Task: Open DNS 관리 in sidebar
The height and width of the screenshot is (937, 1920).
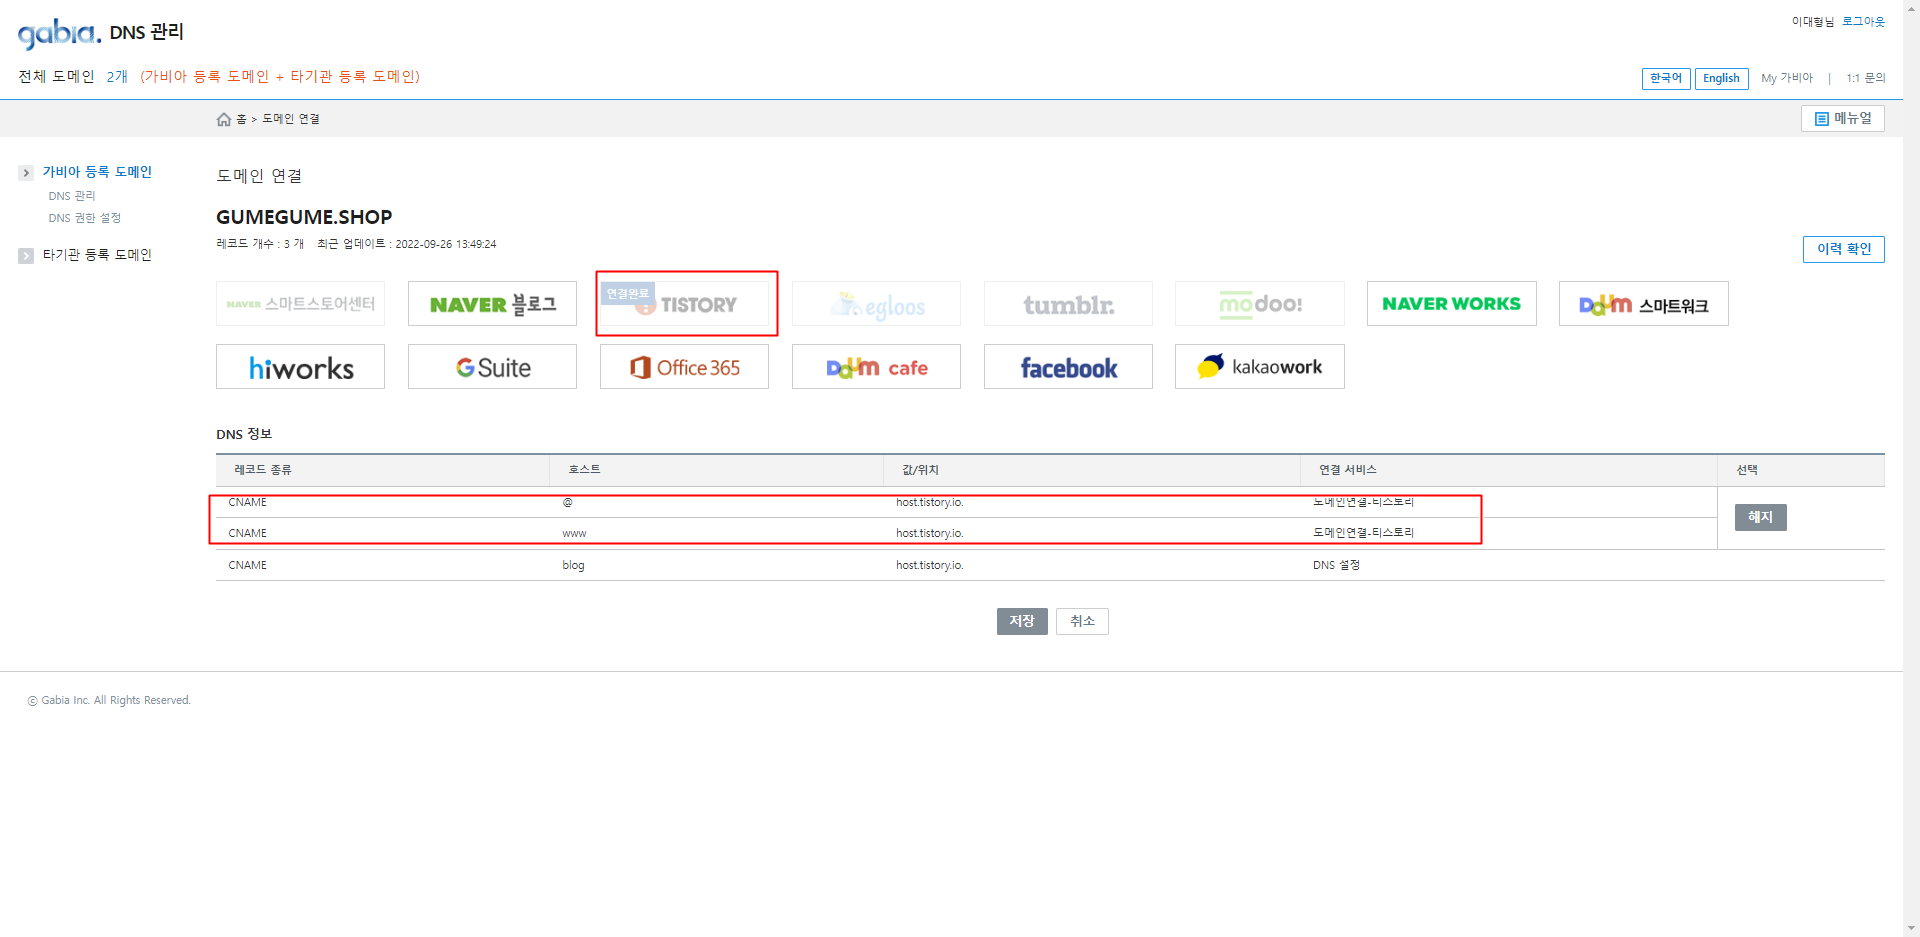Action: click(72, 196)
